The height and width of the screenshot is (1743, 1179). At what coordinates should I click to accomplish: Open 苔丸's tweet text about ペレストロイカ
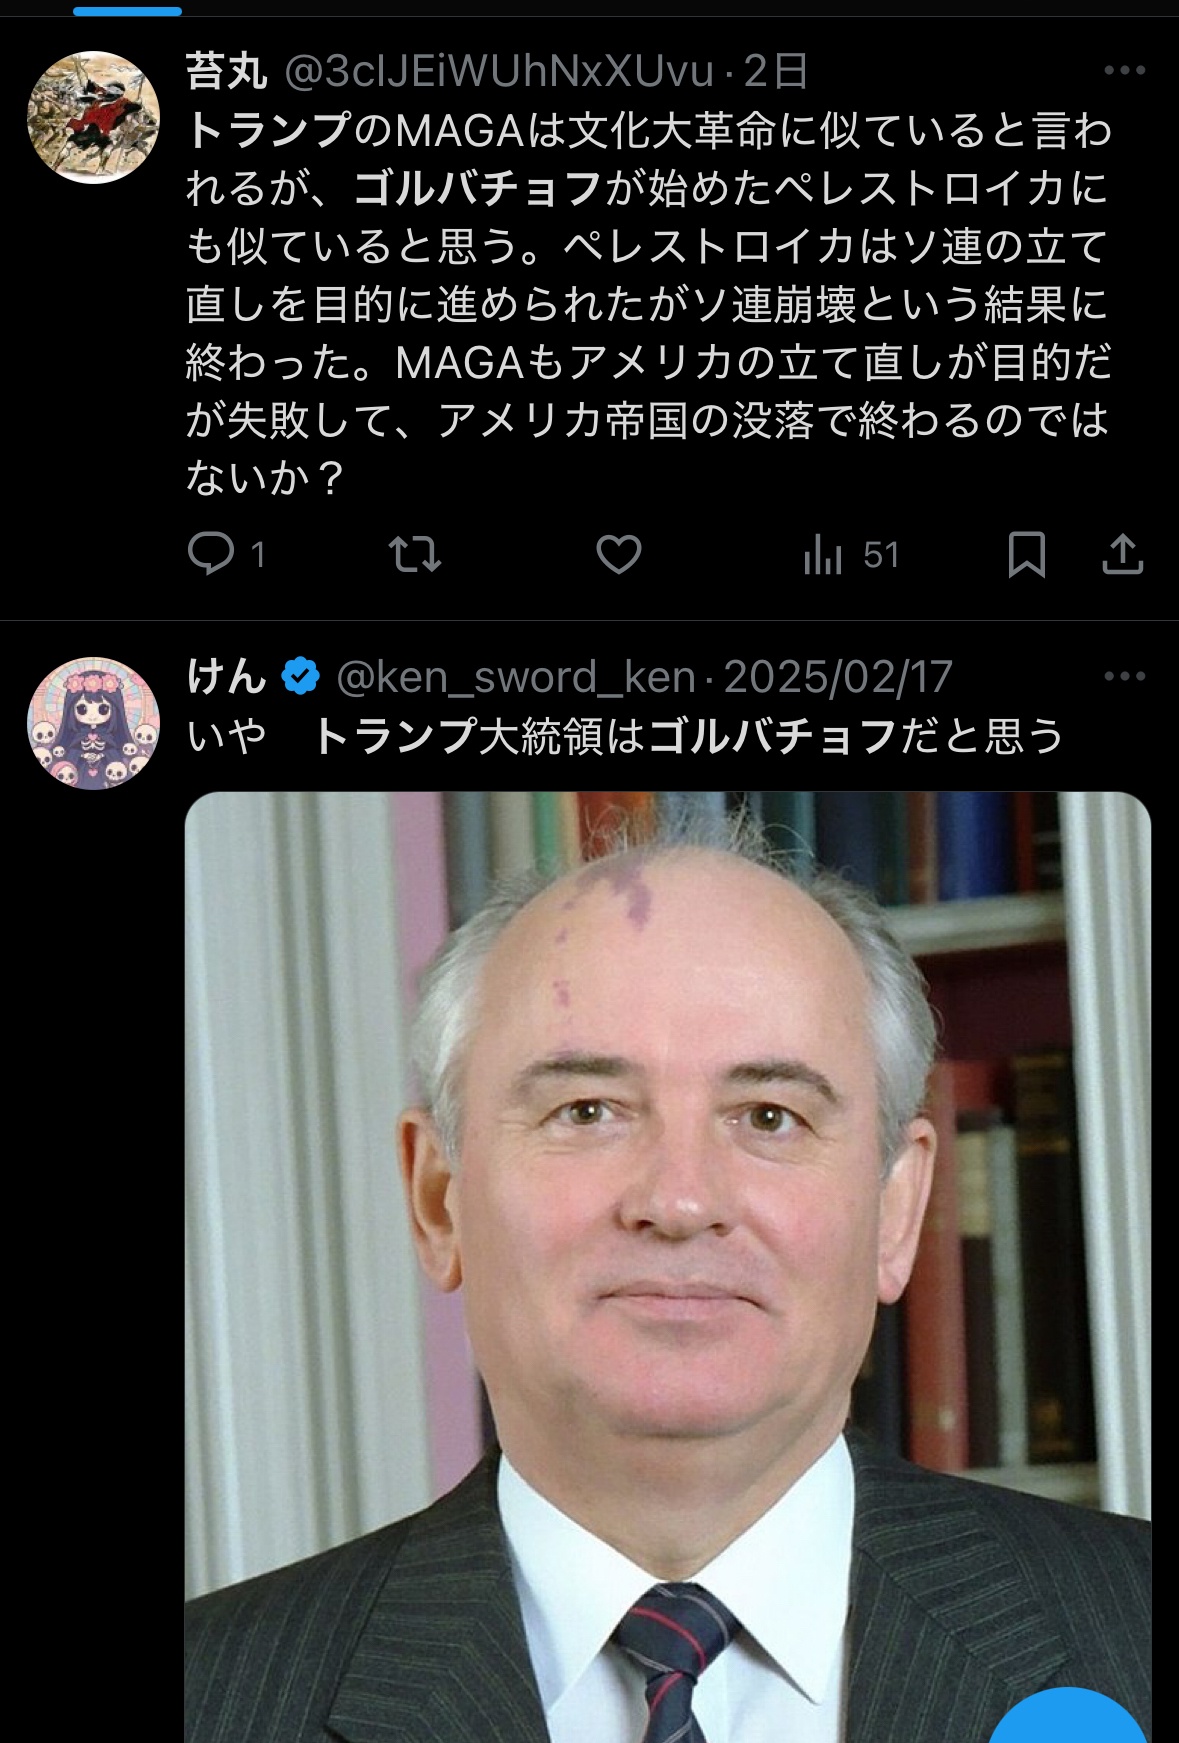648,304
